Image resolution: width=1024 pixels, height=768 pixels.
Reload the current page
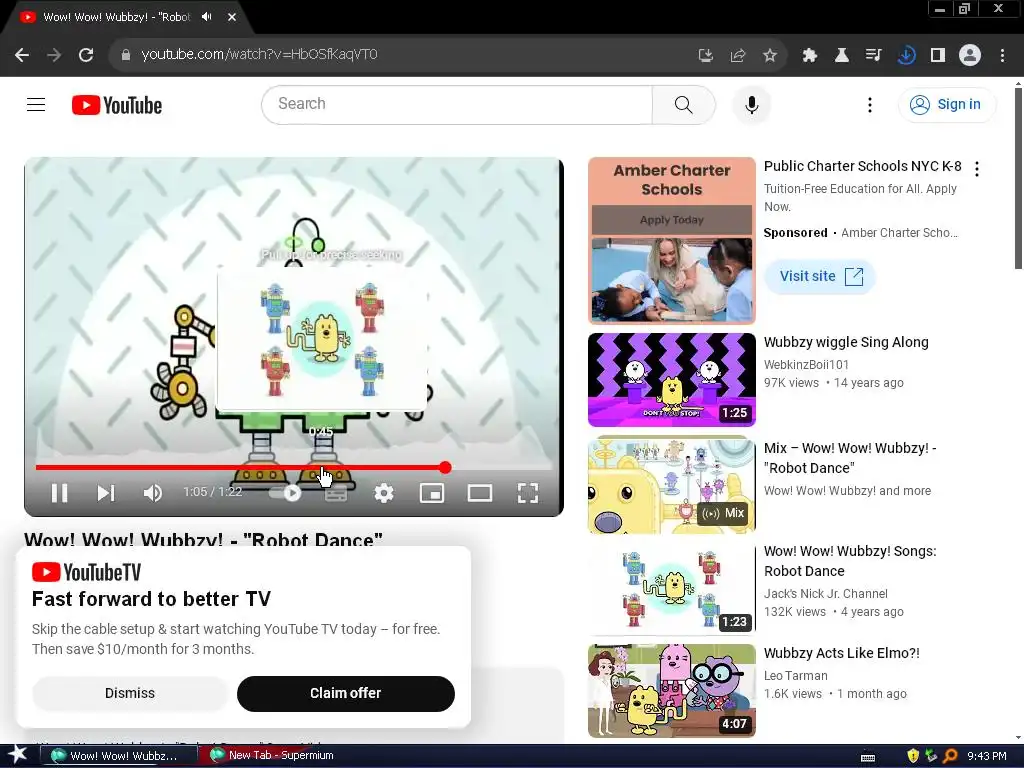coord(86,55)
